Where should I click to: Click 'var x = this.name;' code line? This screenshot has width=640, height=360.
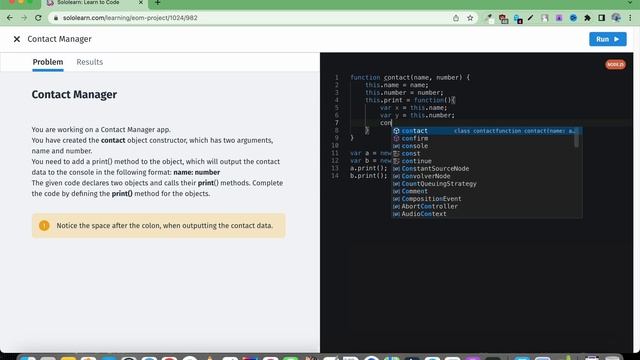click(x=413, y=108)
